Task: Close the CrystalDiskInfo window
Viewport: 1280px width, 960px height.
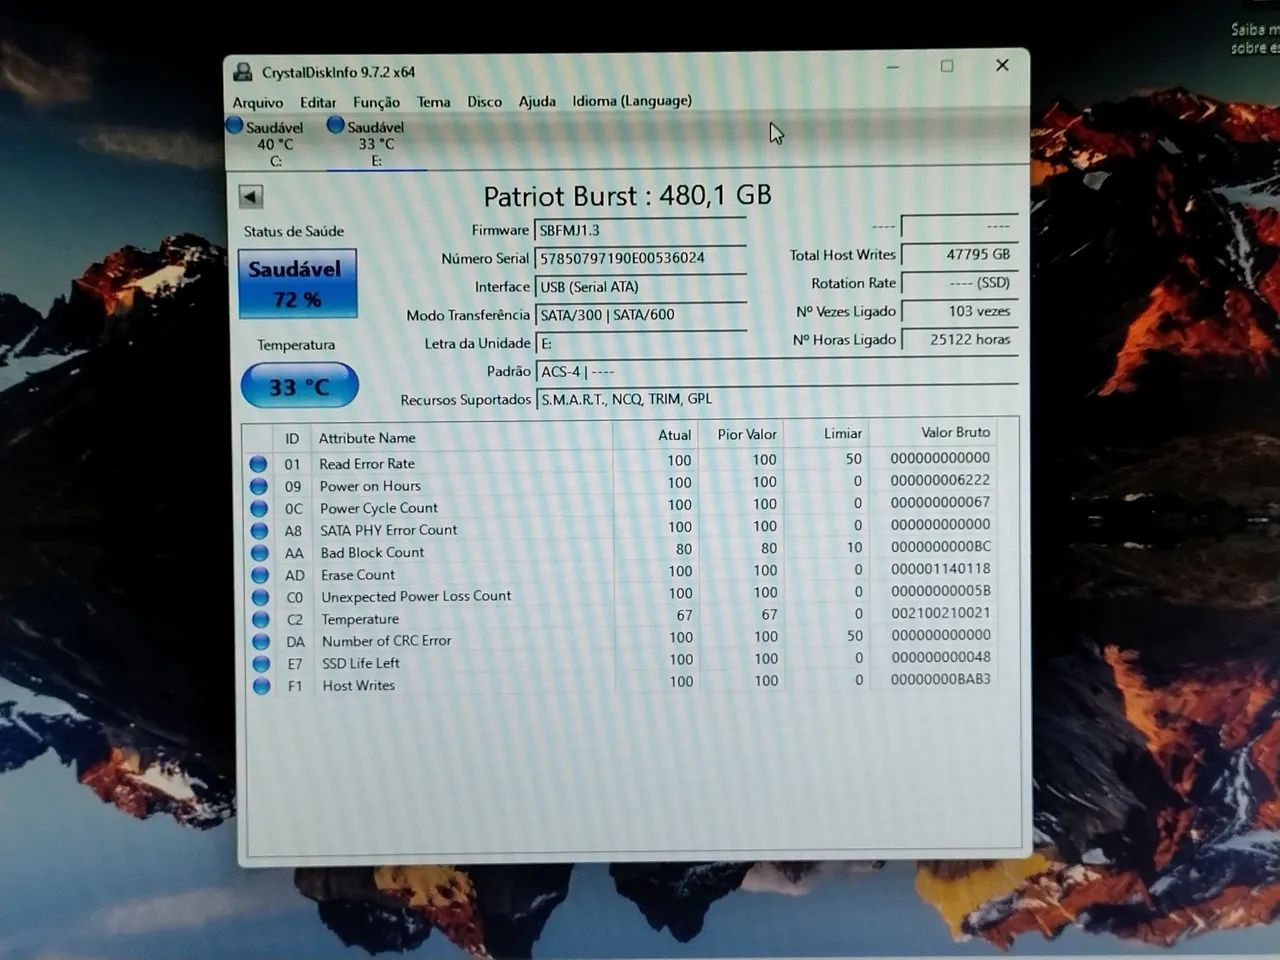Action: (x=1002, y=65)
